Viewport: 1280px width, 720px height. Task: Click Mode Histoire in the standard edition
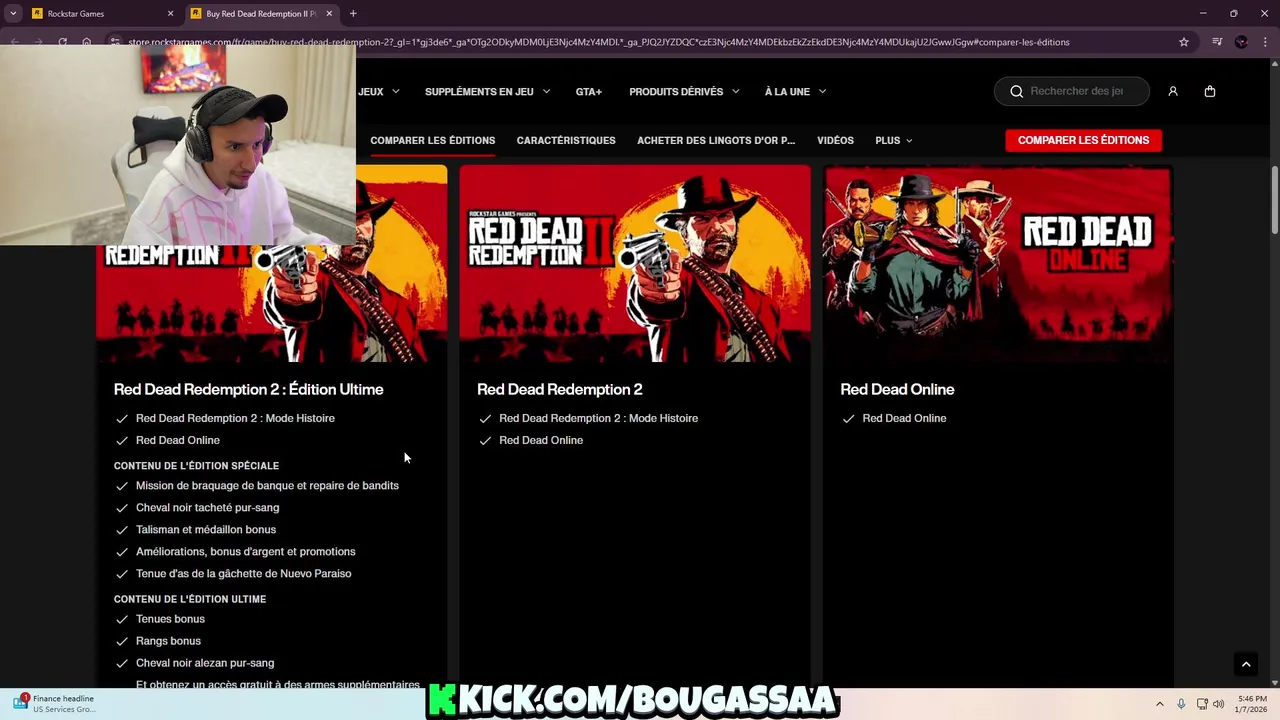click(x=598, y=418)
